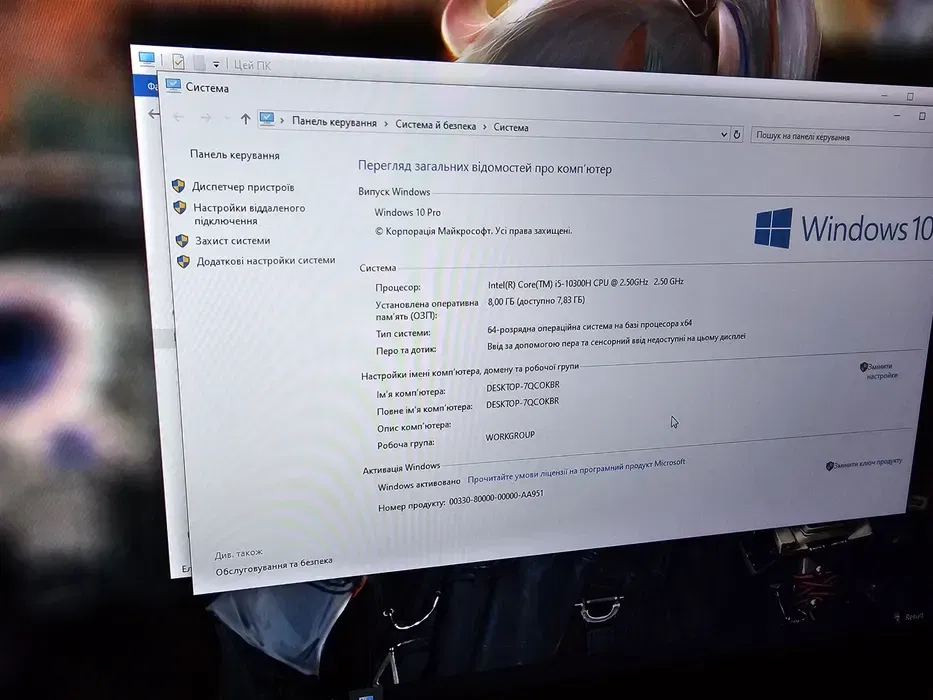Click the shield icon beside Настройки віддаленого підключення

coord(180,208)
